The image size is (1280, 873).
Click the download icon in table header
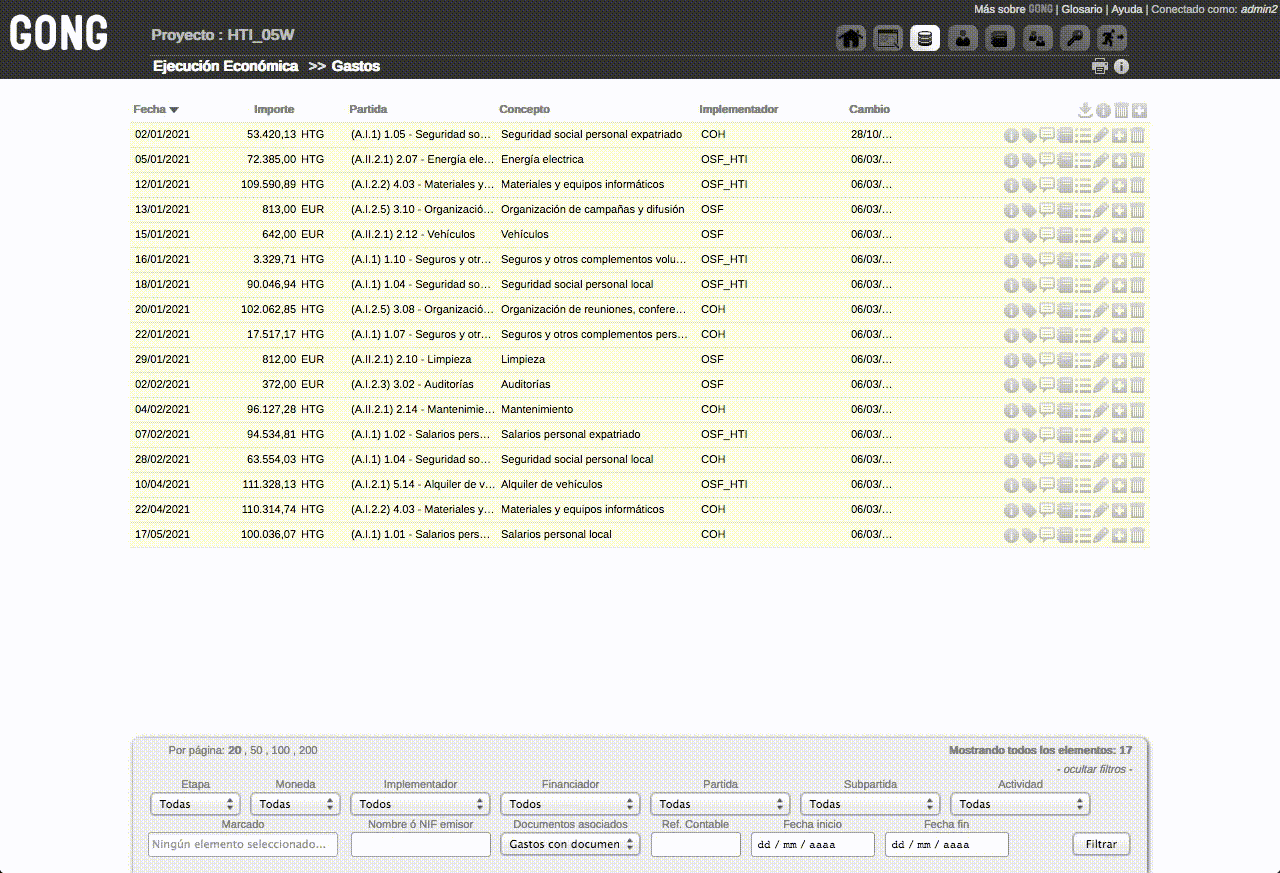click(1085, 110)
